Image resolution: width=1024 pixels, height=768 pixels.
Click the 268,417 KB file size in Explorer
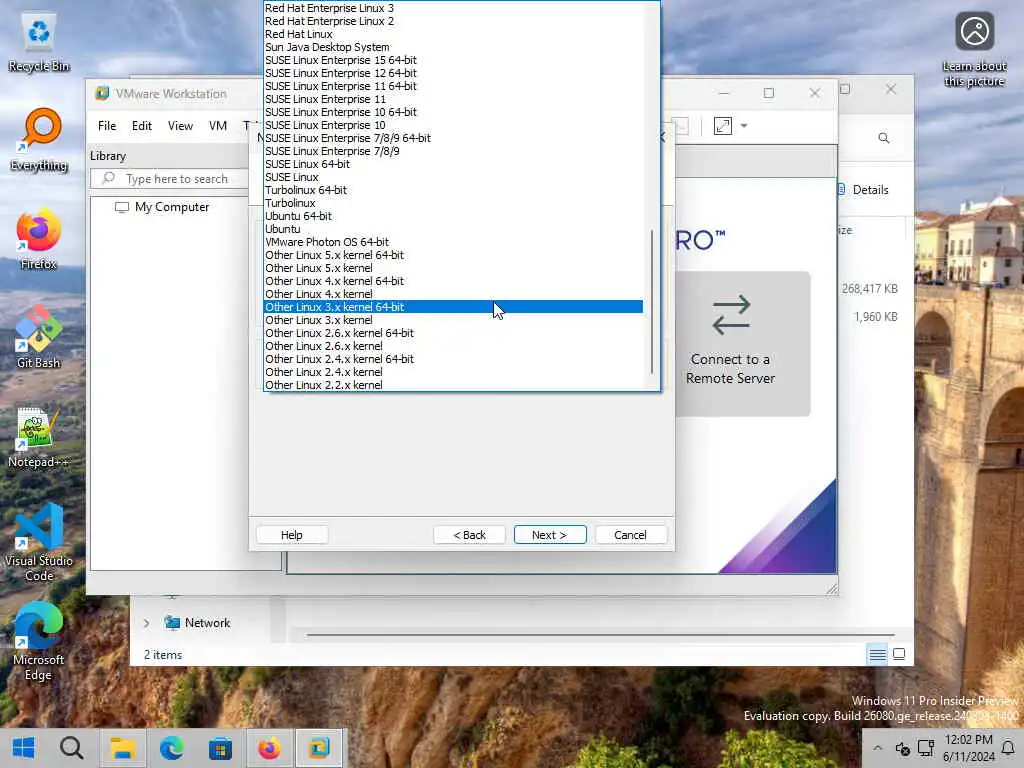(869, 289)
